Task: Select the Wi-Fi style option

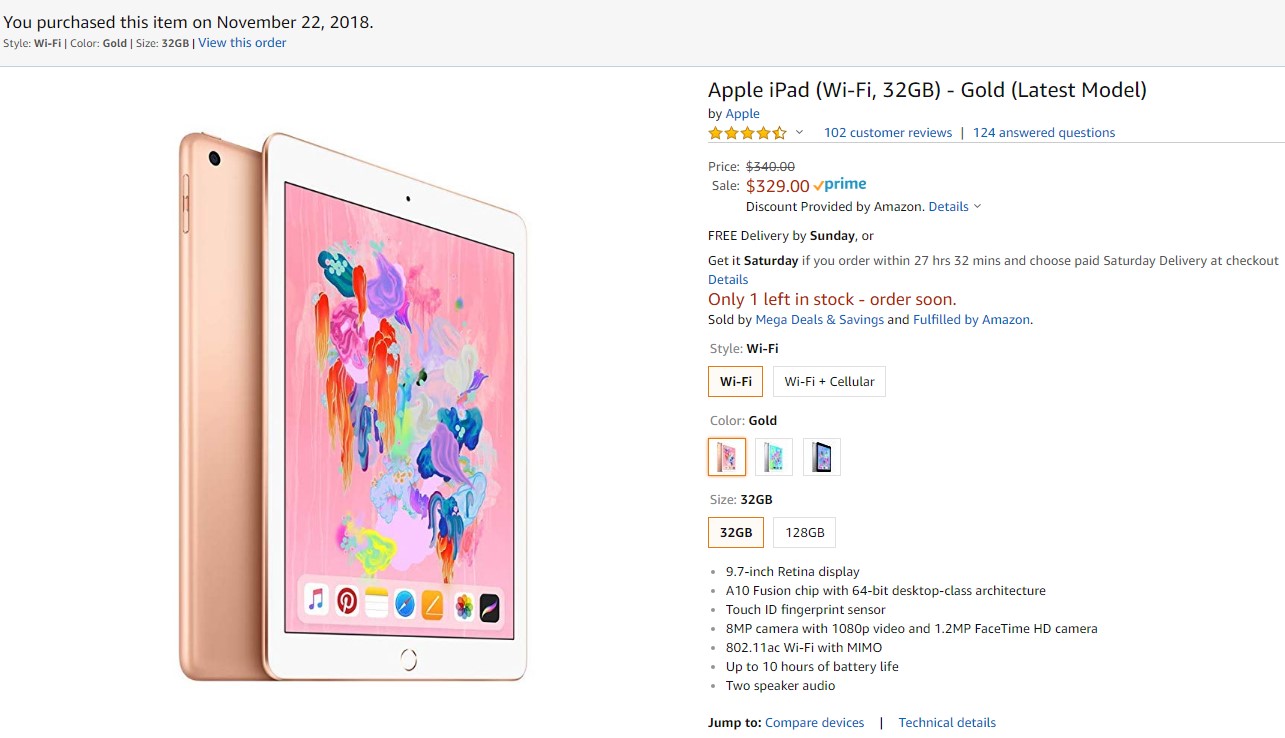Action: click(x=735, y=381)
